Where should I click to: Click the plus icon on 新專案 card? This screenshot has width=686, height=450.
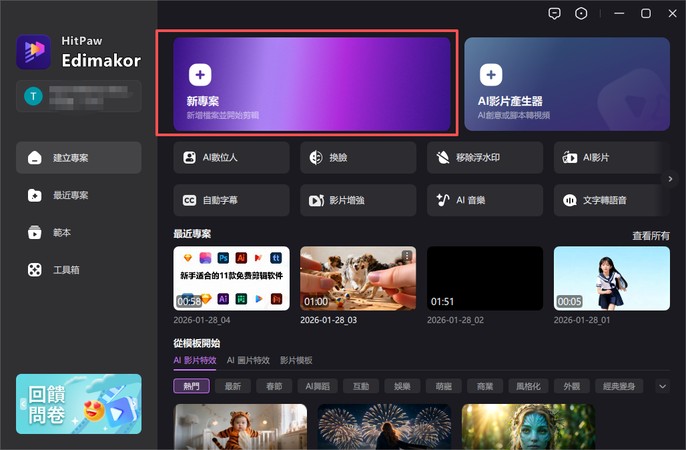point(200,75)
